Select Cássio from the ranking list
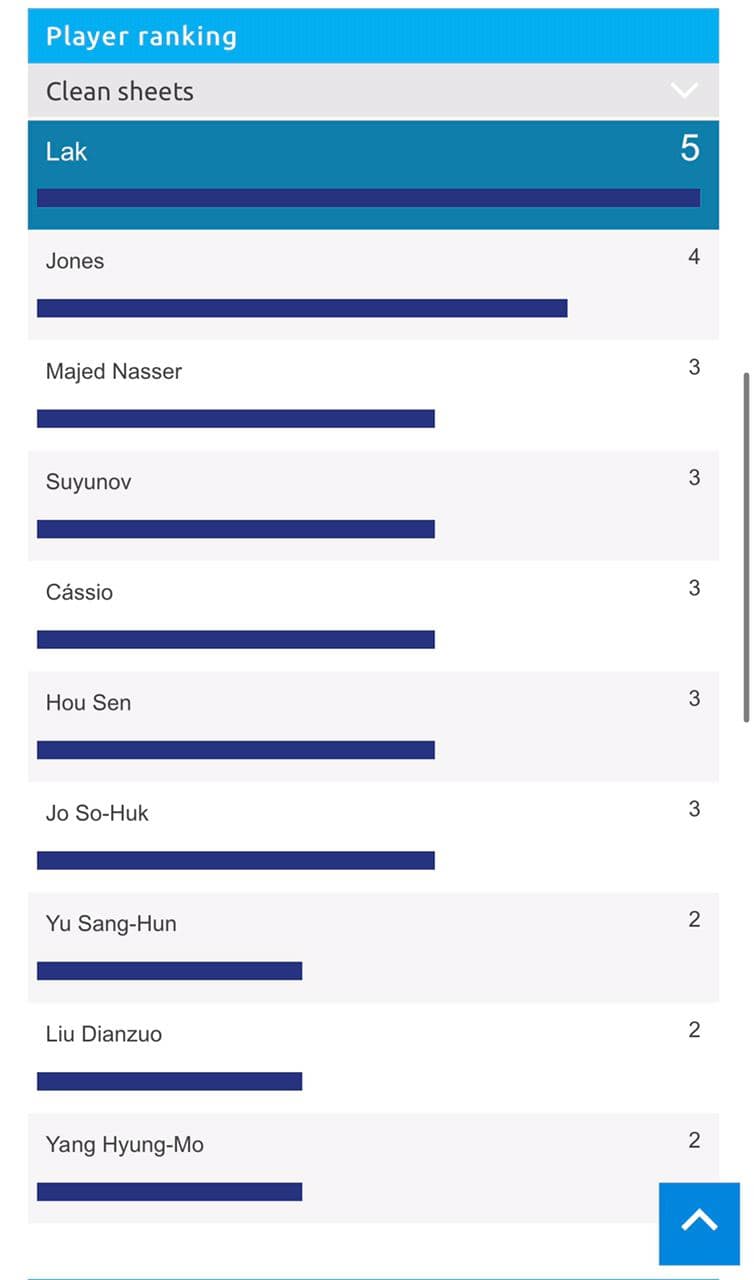Screen dimensions: 754x1280 pyautogui.click(x=80, y=593)
